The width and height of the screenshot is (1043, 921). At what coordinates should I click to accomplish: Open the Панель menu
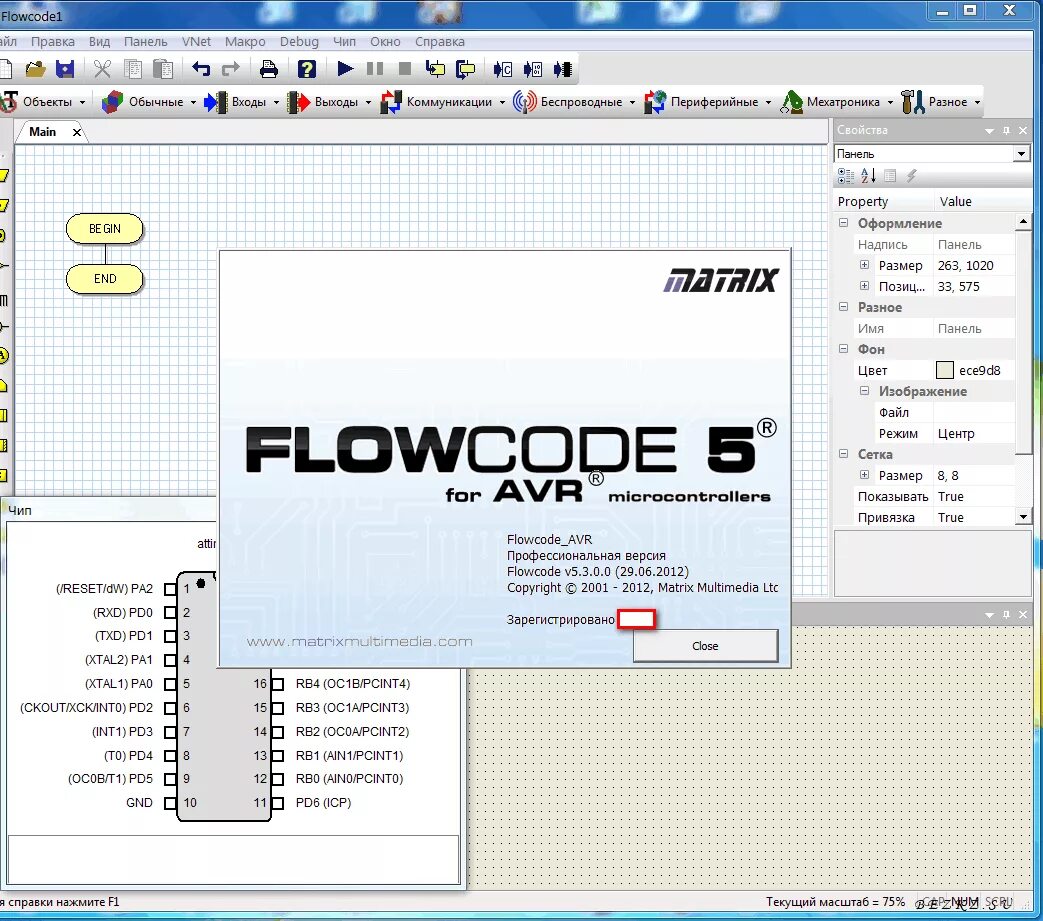pyautogui.click(x=146, y=41)
